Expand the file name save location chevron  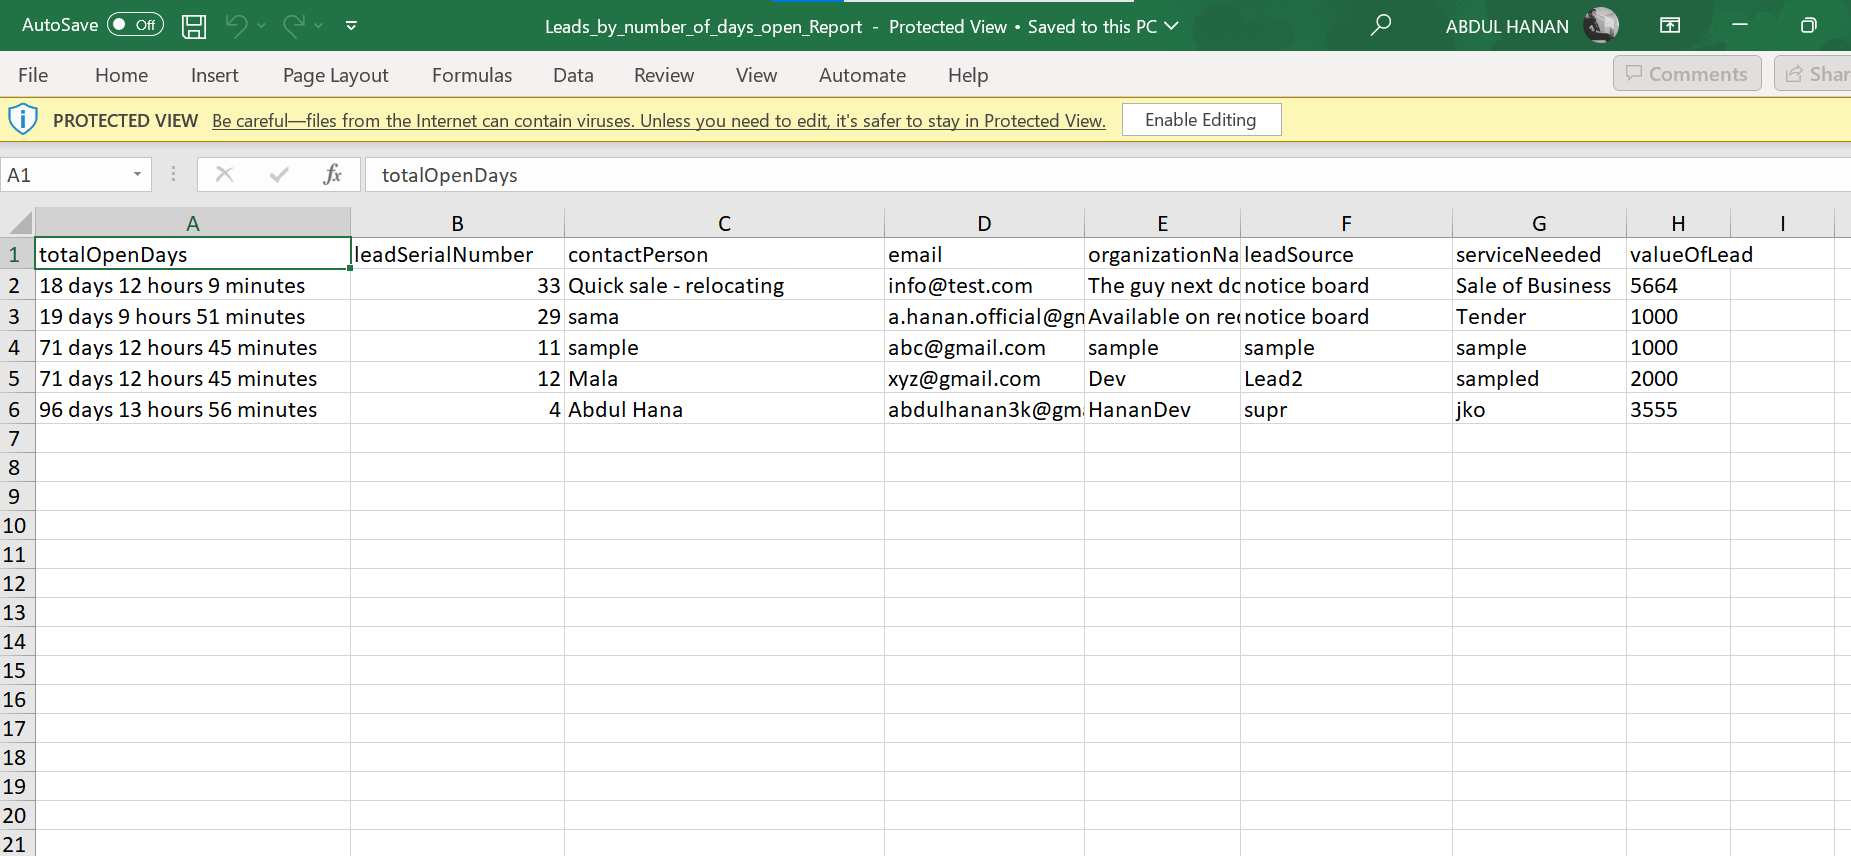coord(1171,26)
